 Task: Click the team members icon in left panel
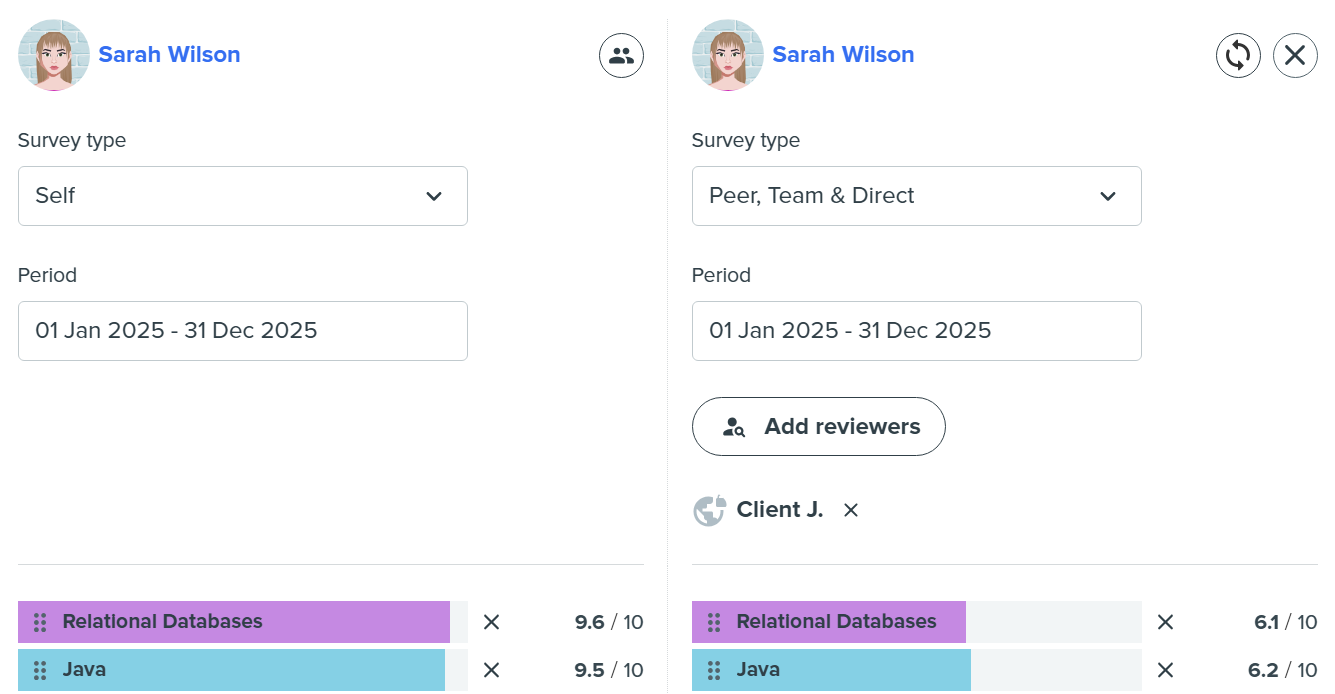pyautogui.click(x=620, y=55)
